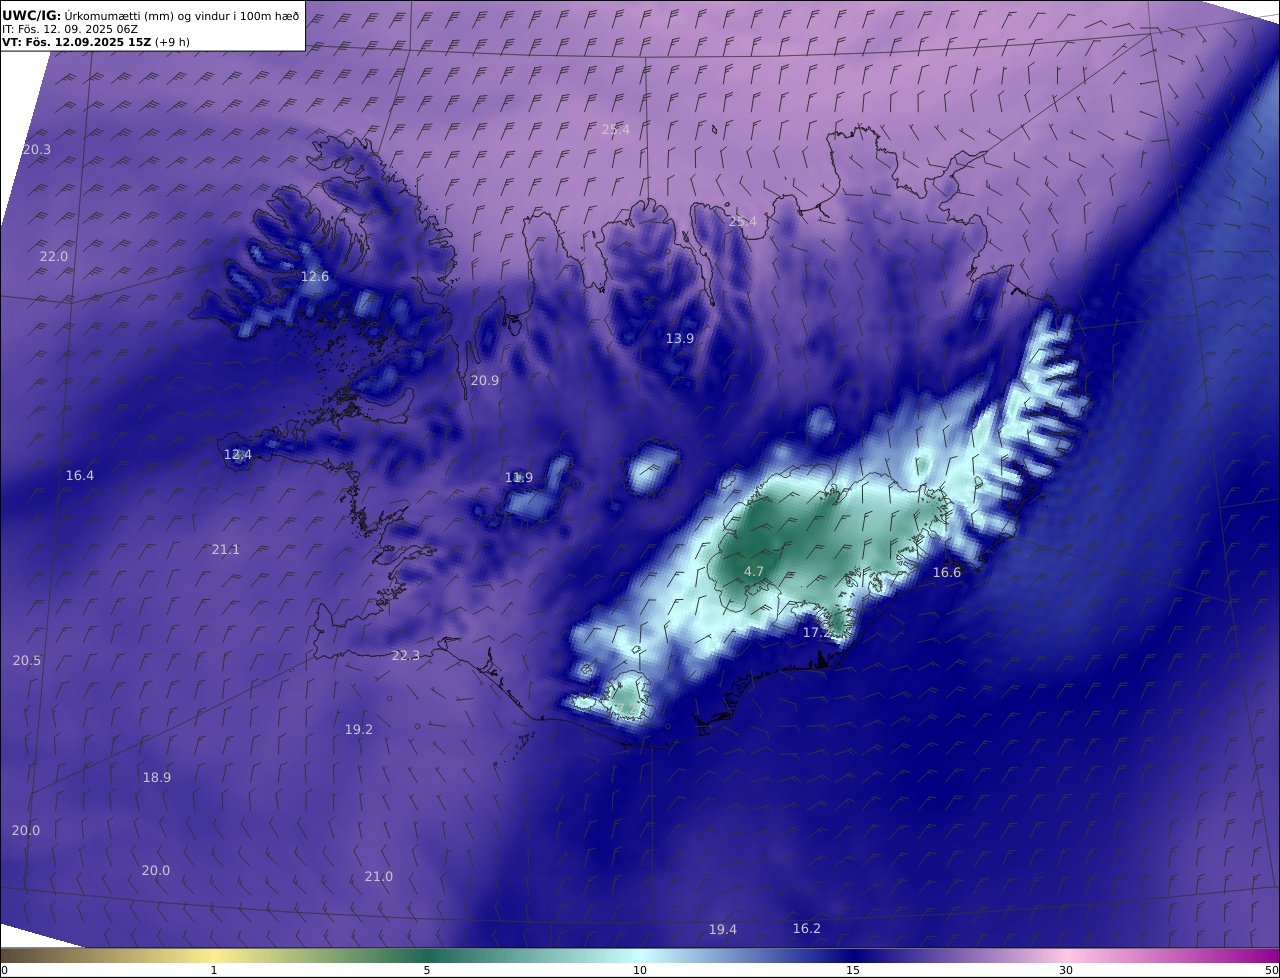Click the 19.4 value label

click(x=723, y=930)
